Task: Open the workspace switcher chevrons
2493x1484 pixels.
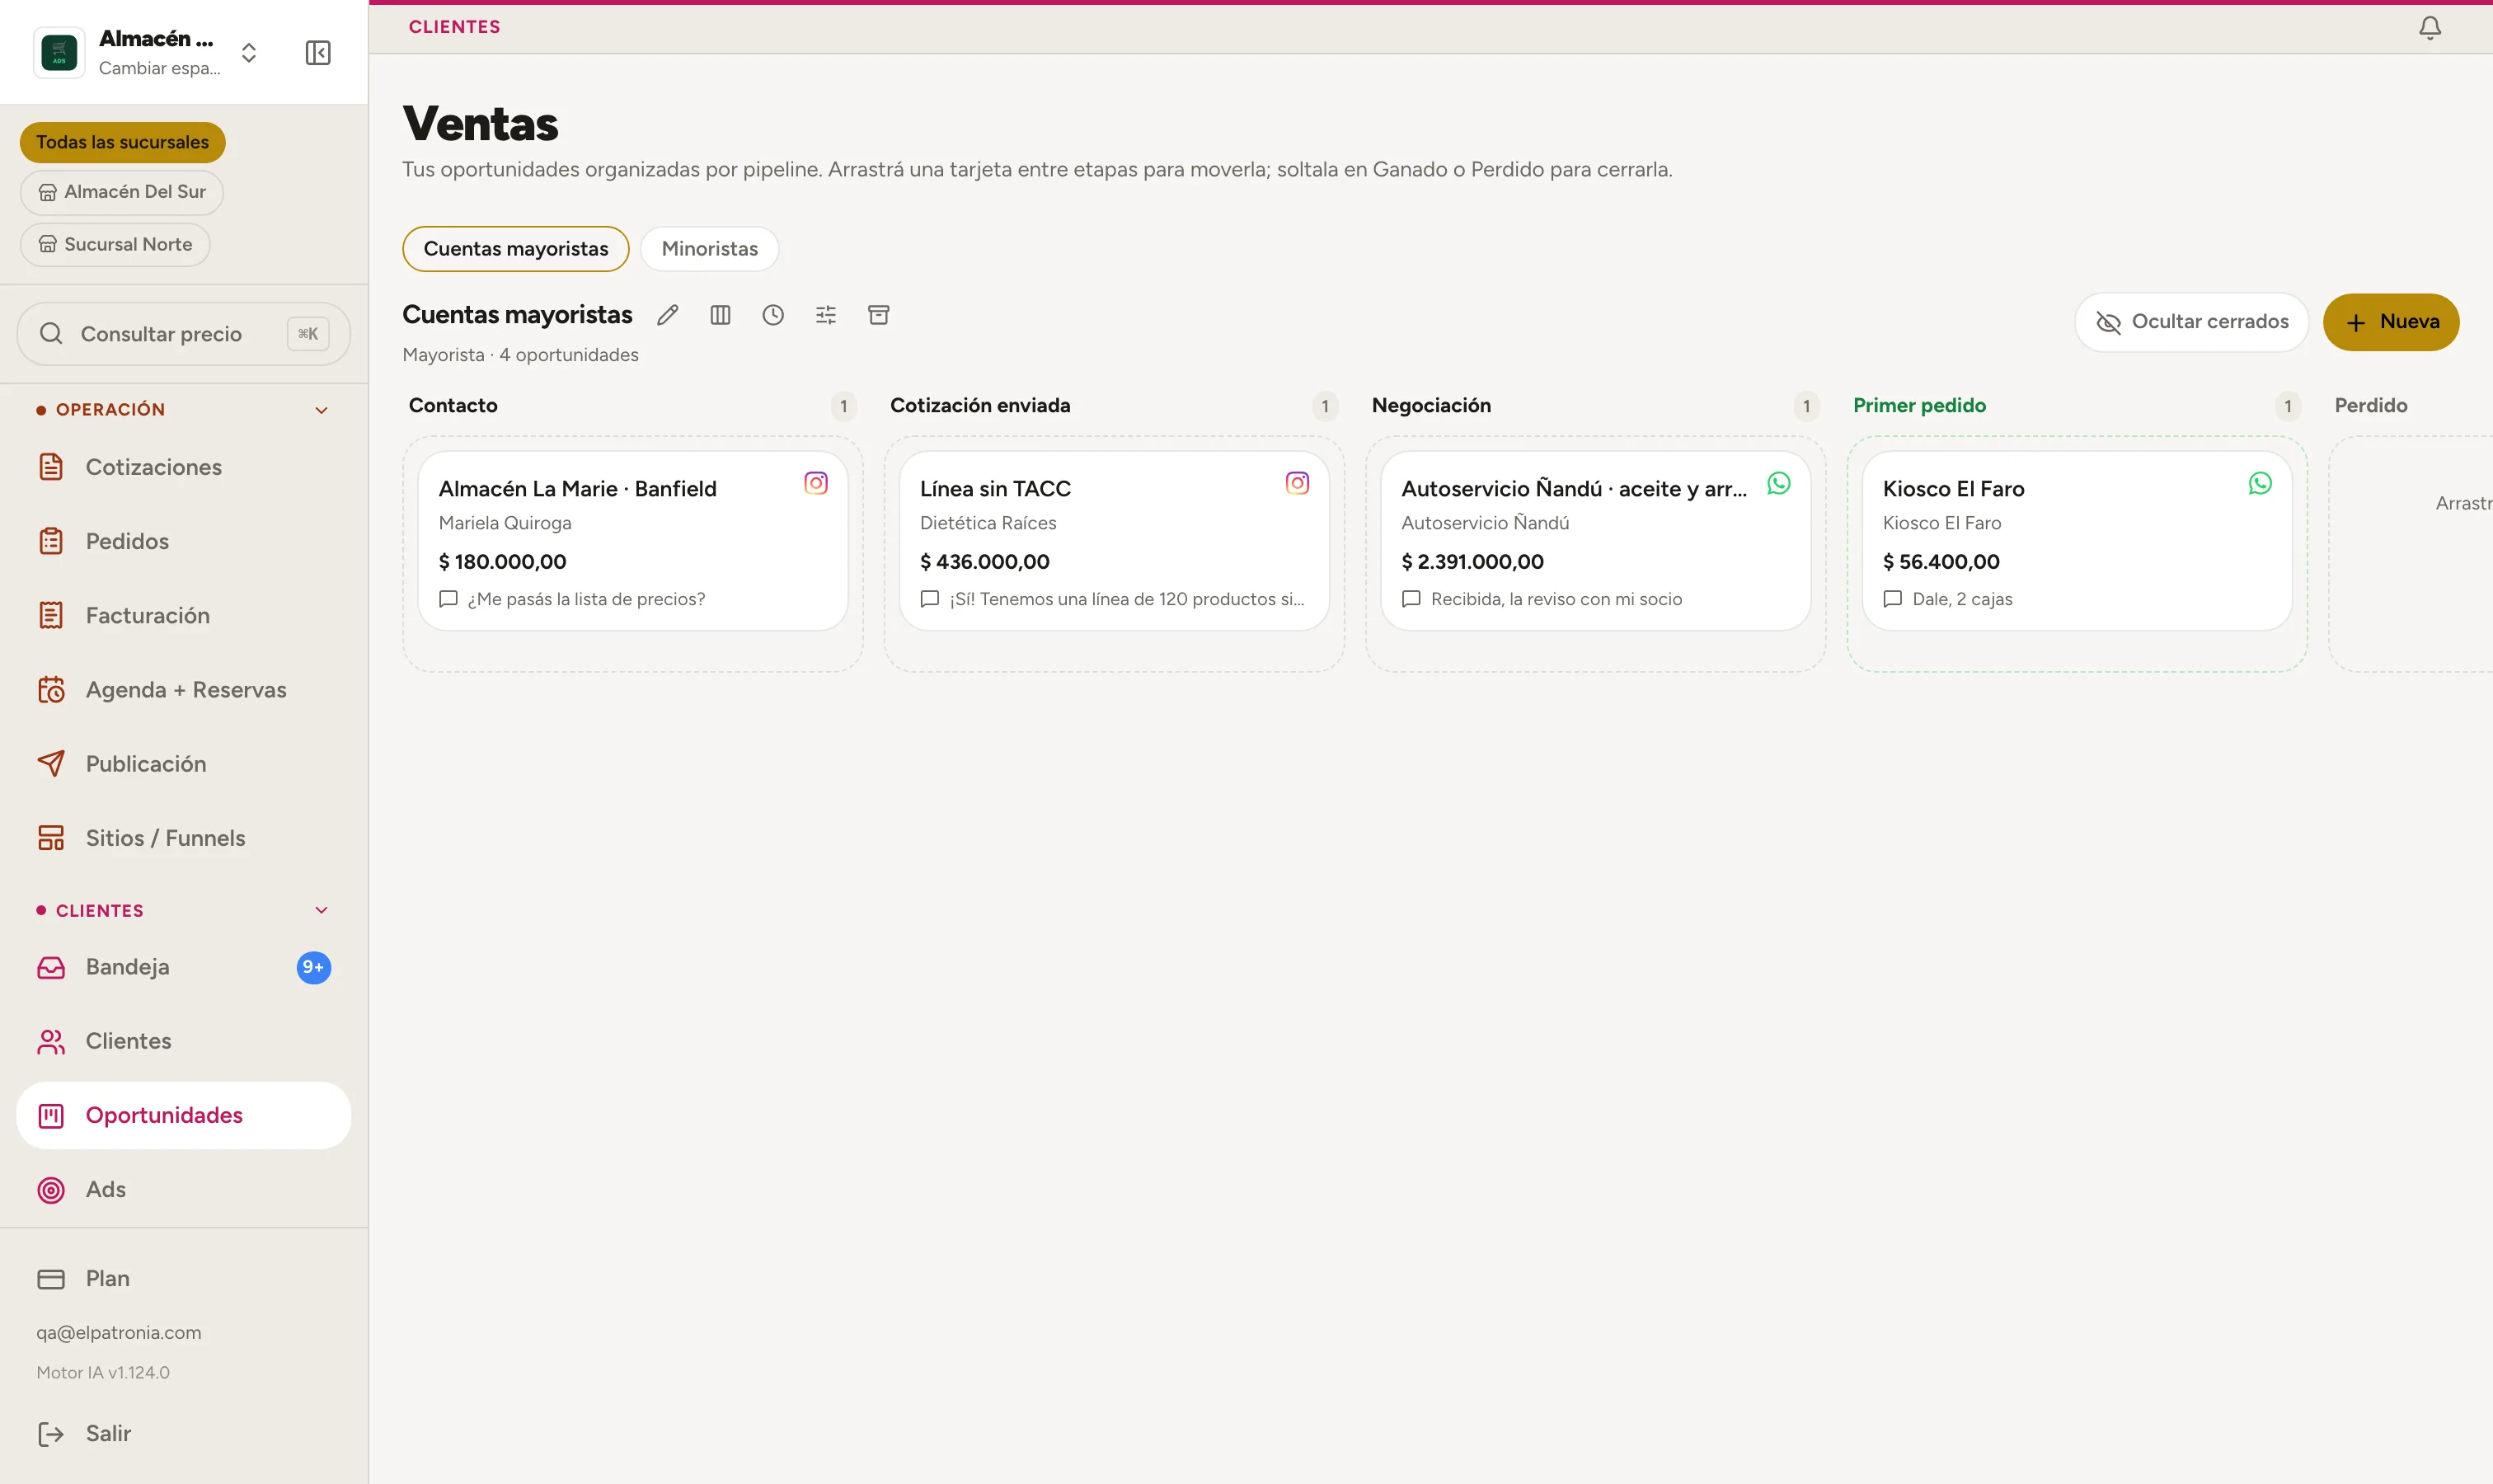Action: pos(249,53)
